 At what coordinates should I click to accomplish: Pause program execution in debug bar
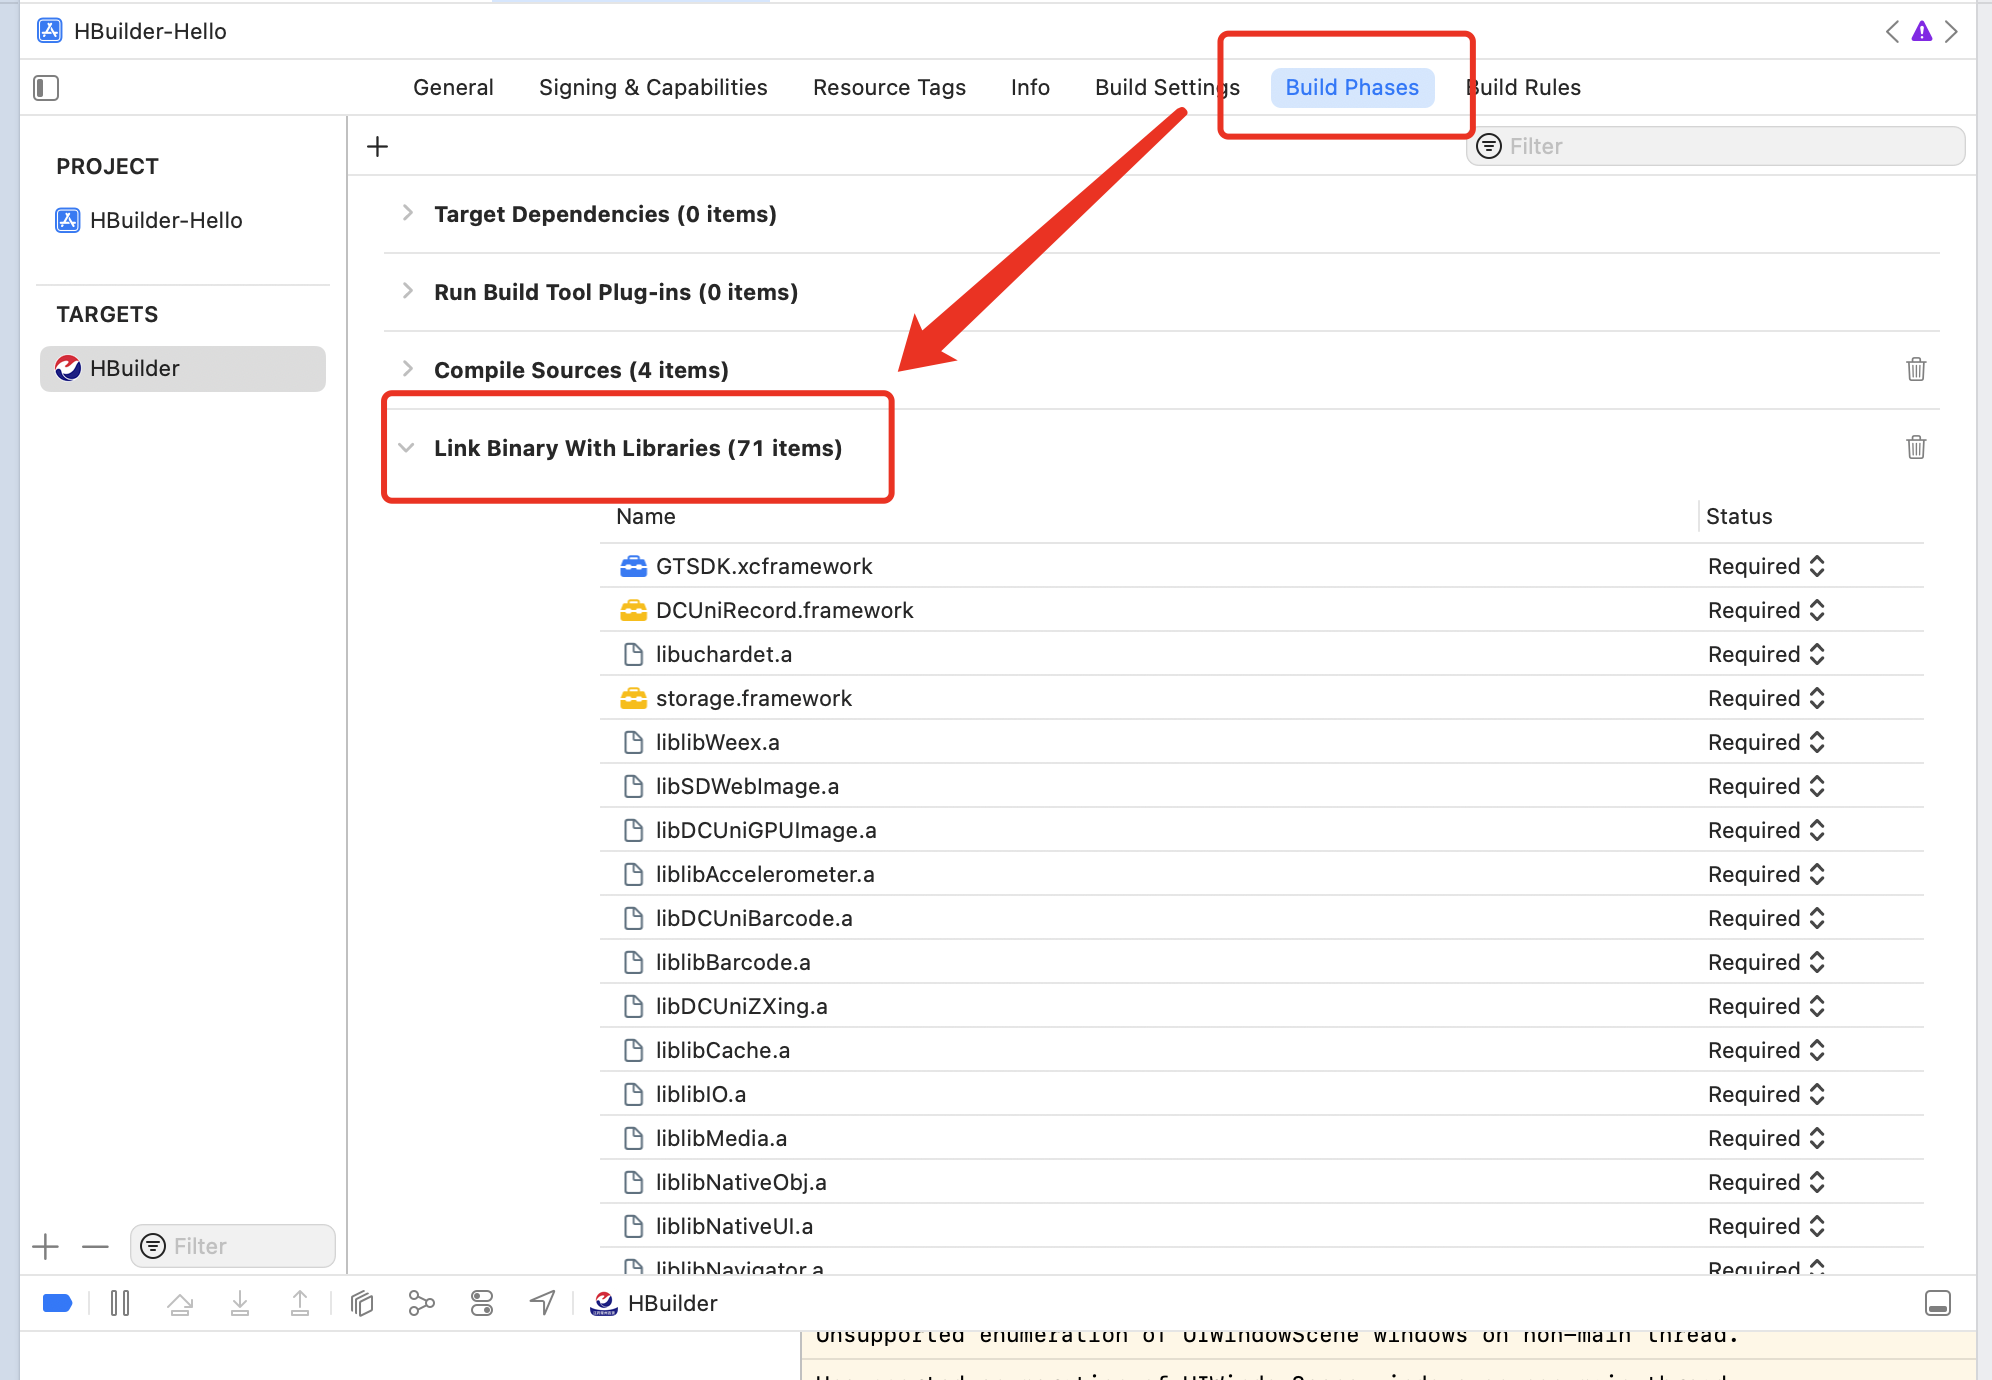(120, 1303)
